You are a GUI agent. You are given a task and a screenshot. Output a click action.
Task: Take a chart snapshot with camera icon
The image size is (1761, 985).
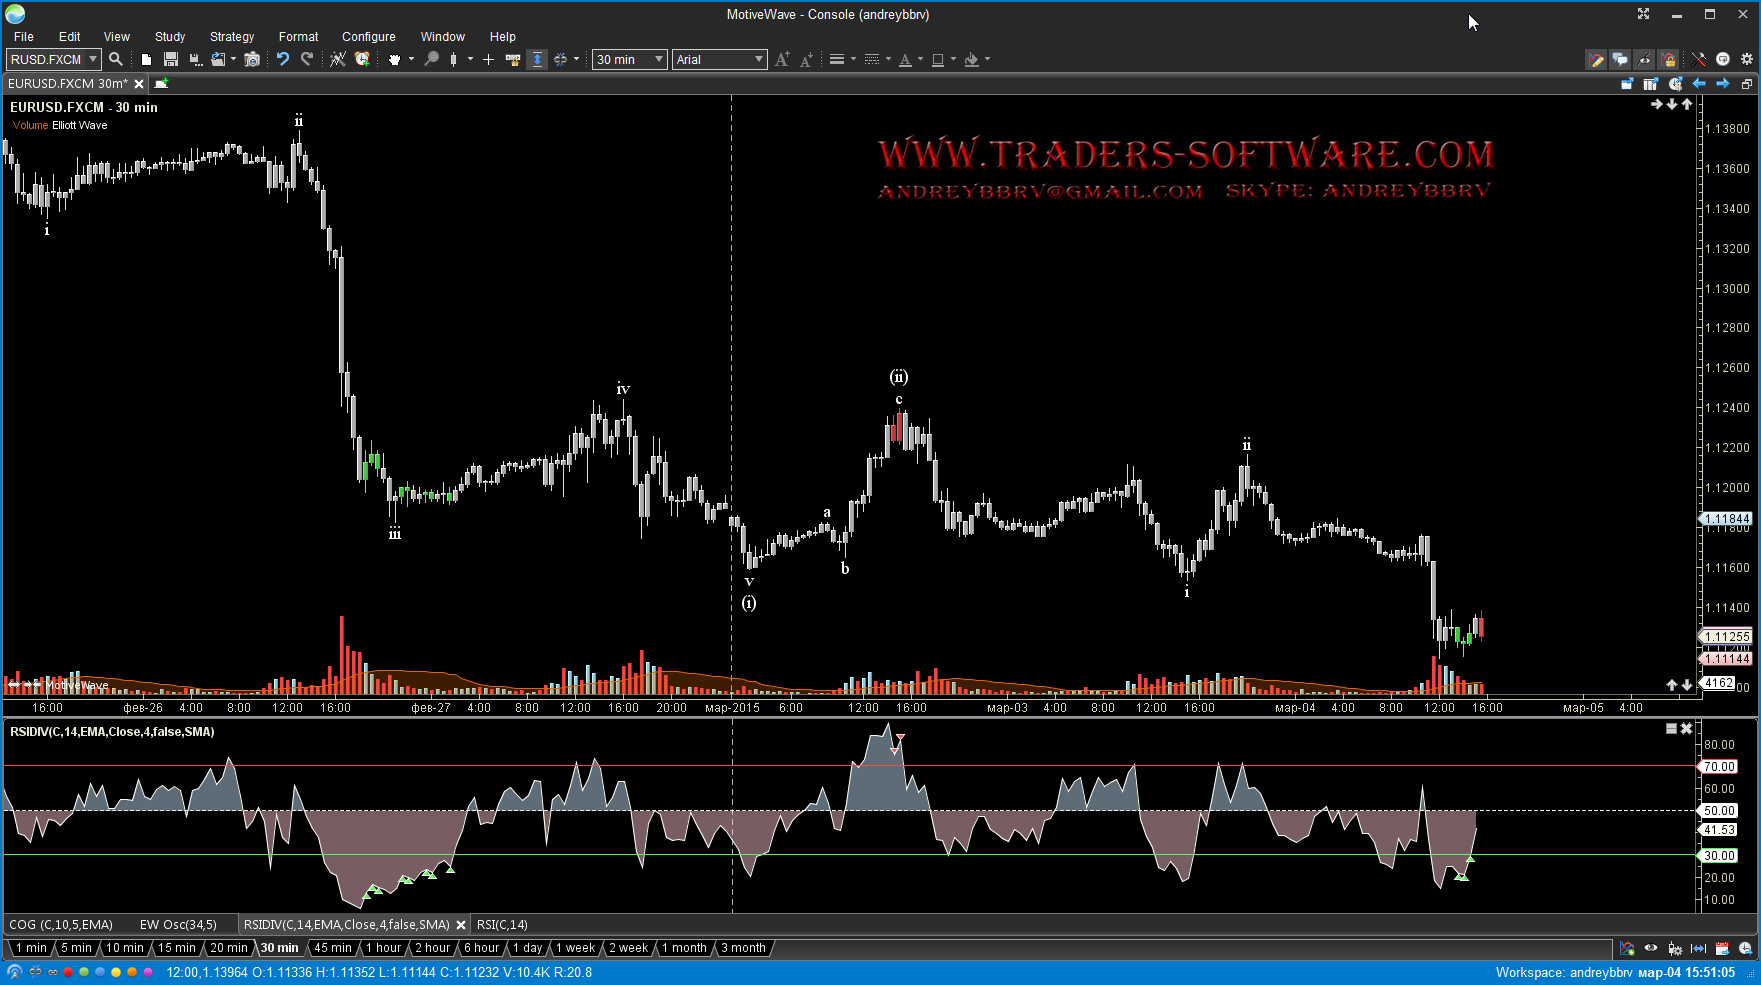(x=252, y=59)
